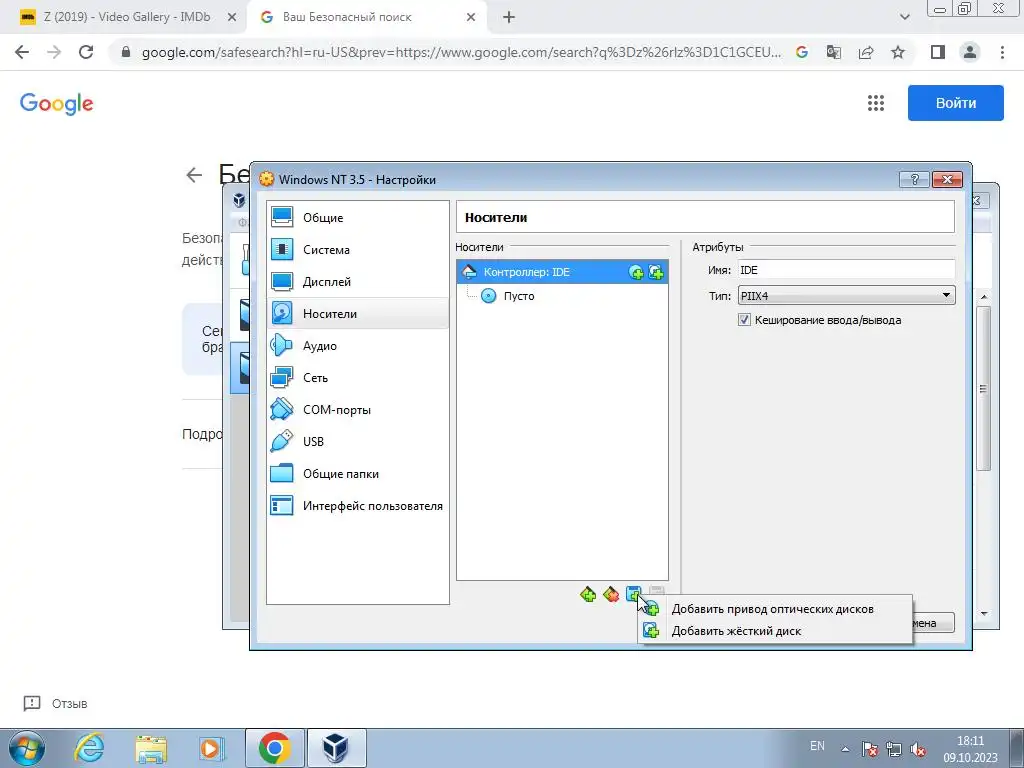Screen dimensions: 1024x768
Task: Click the network tray icon
Action: (x=893, y=749)
